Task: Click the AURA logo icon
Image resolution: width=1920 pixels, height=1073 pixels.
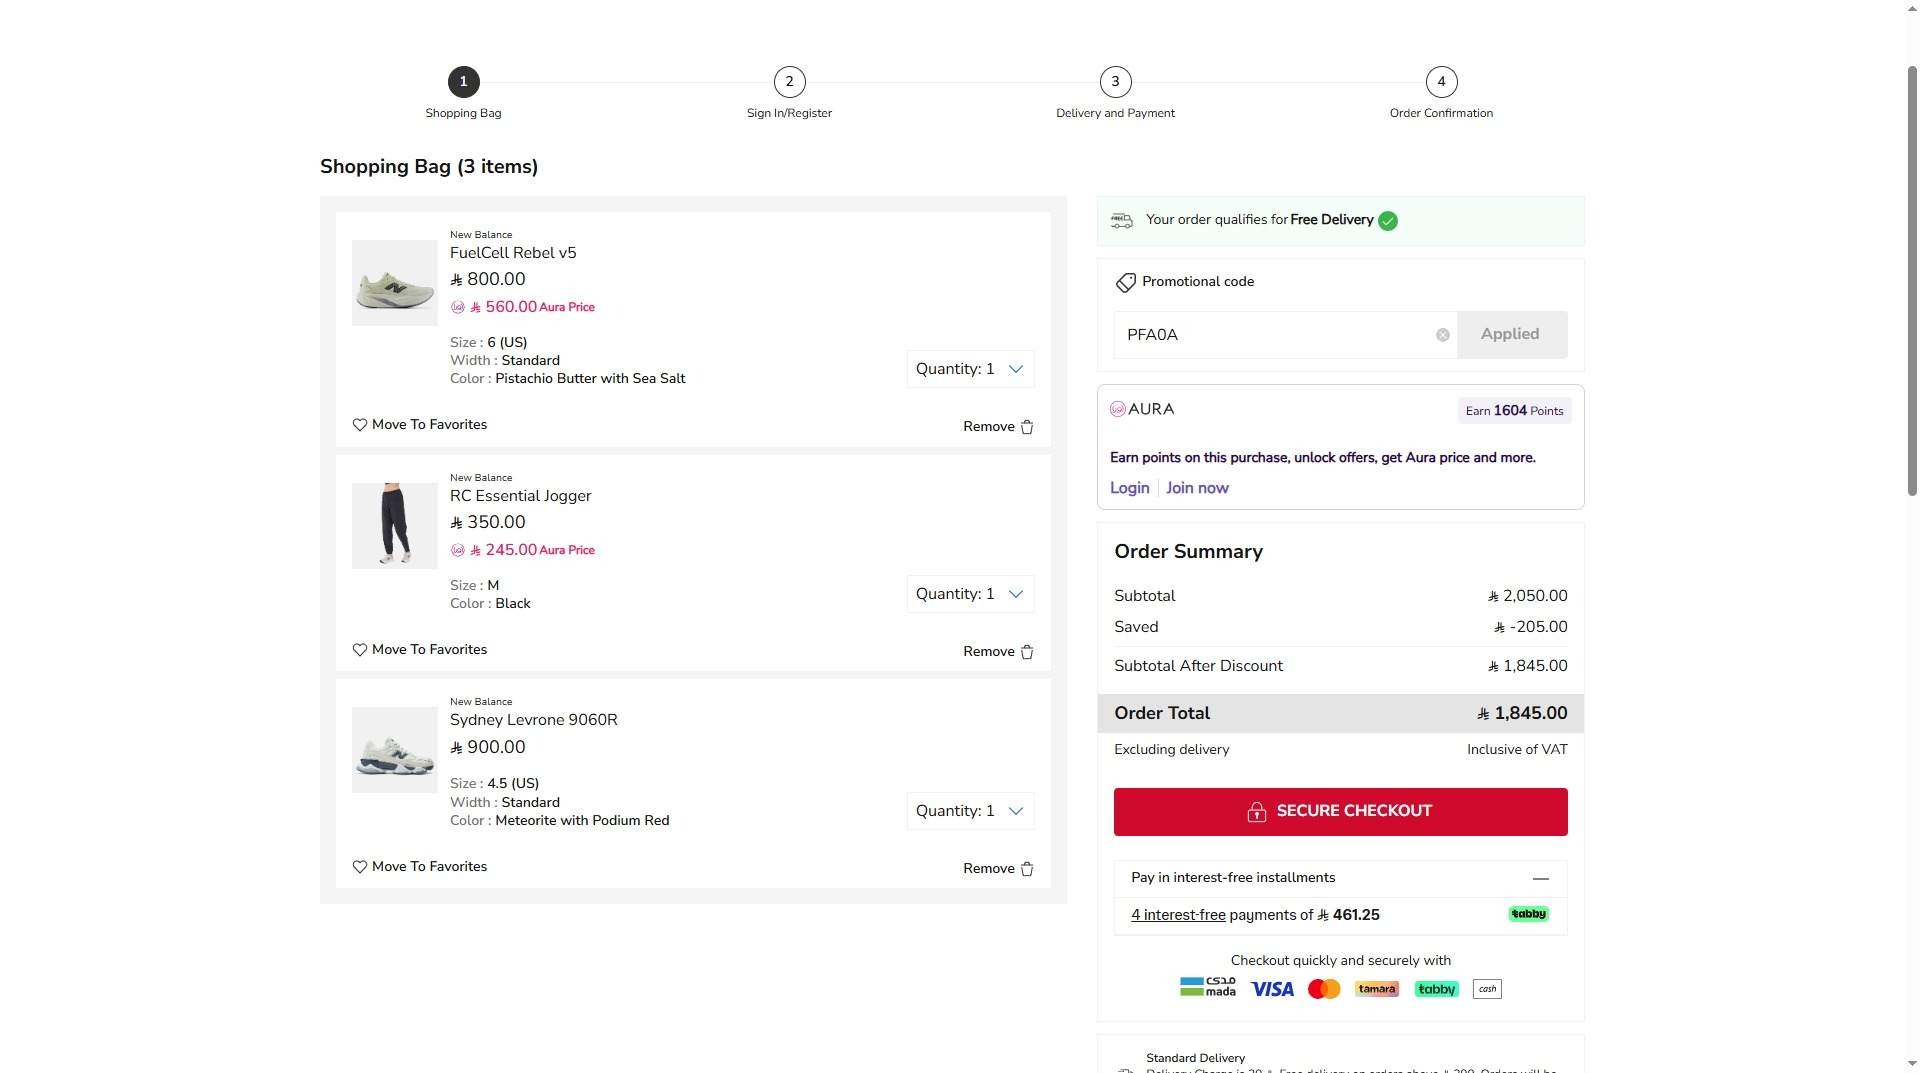Action: [x=1118, y=409]
